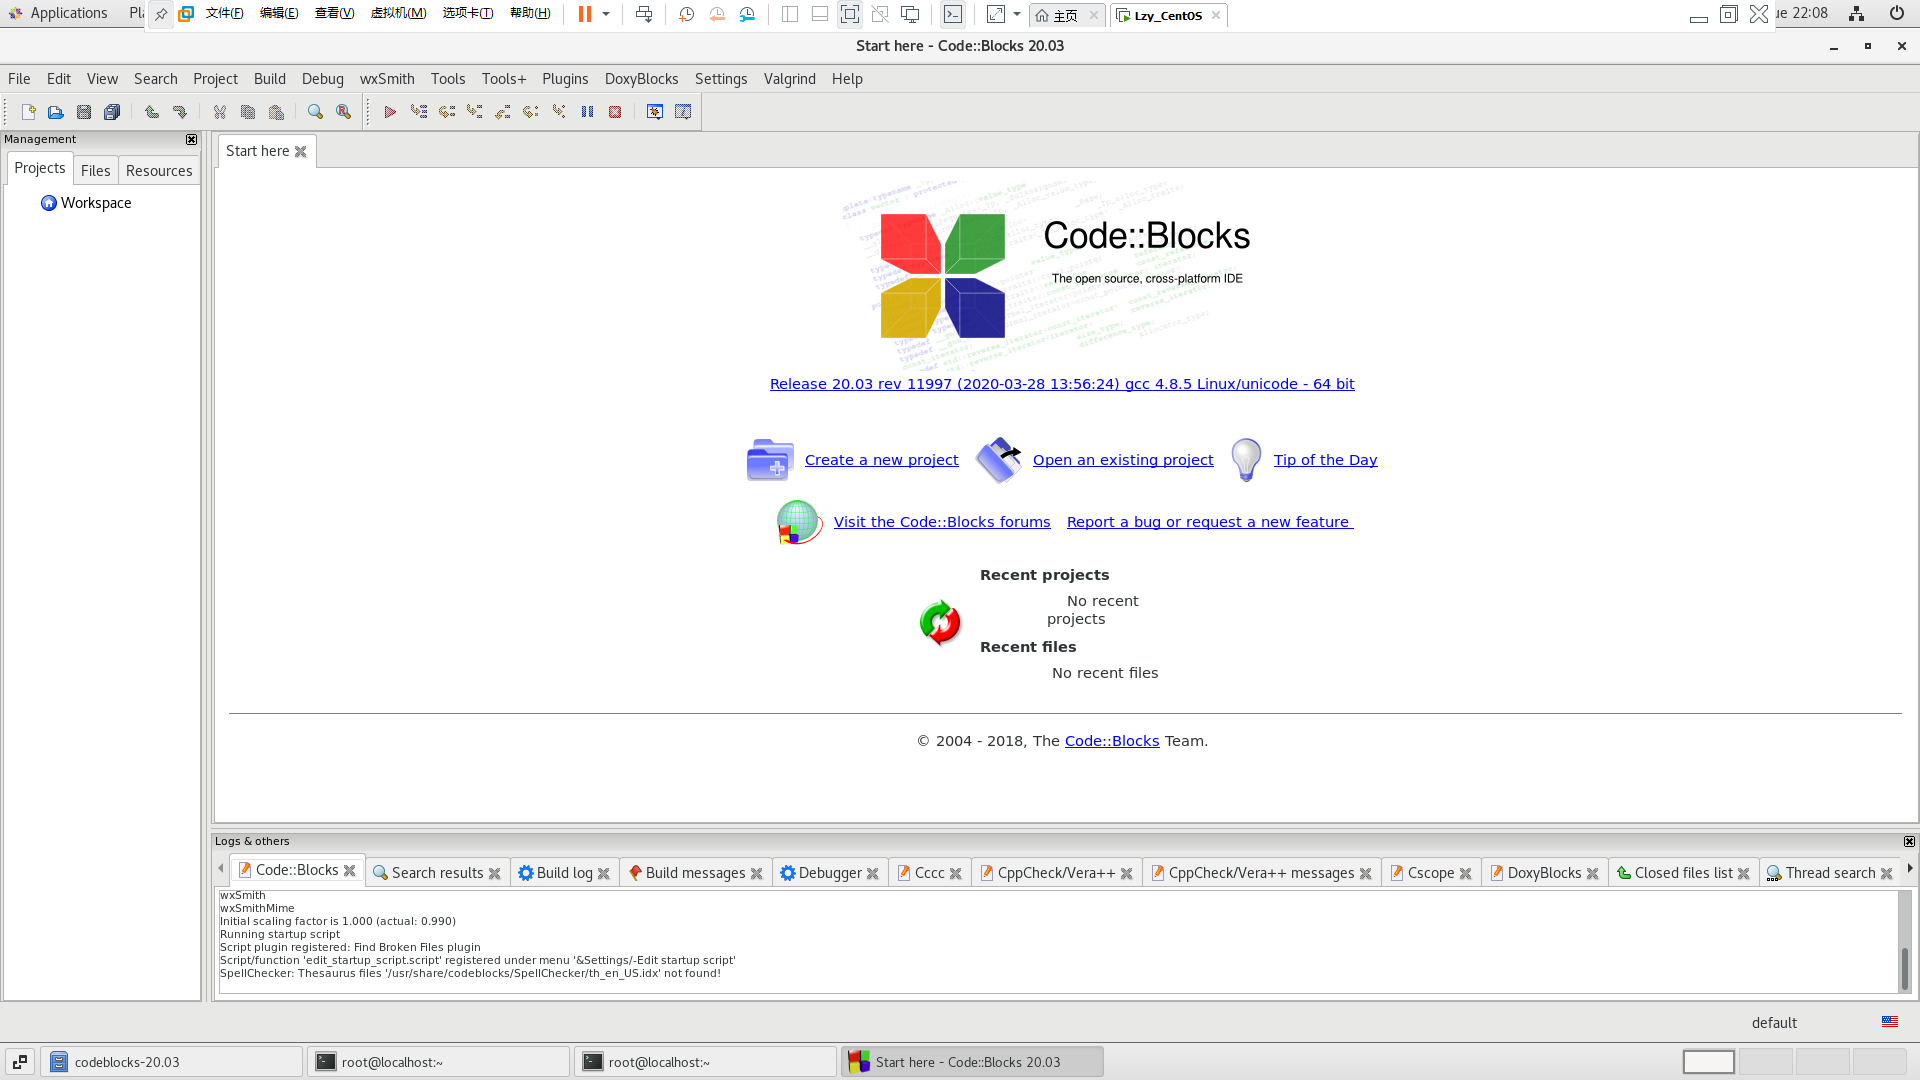This screenshot has height=1080, width=1920.
Task: Click the Tip of the Day lightbulb icon
Action: point(1246,460)
